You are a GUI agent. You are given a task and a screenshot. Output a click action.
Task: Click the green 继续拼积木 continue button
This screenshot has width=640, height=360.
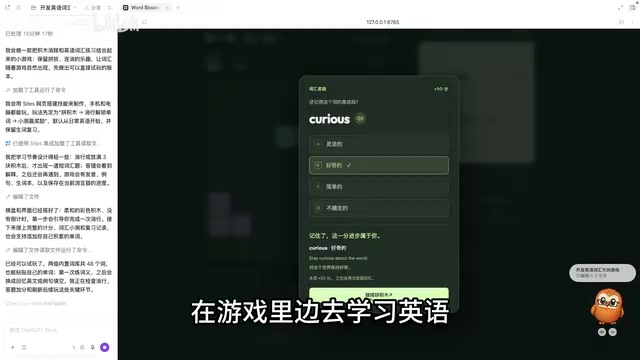point(379,294)
